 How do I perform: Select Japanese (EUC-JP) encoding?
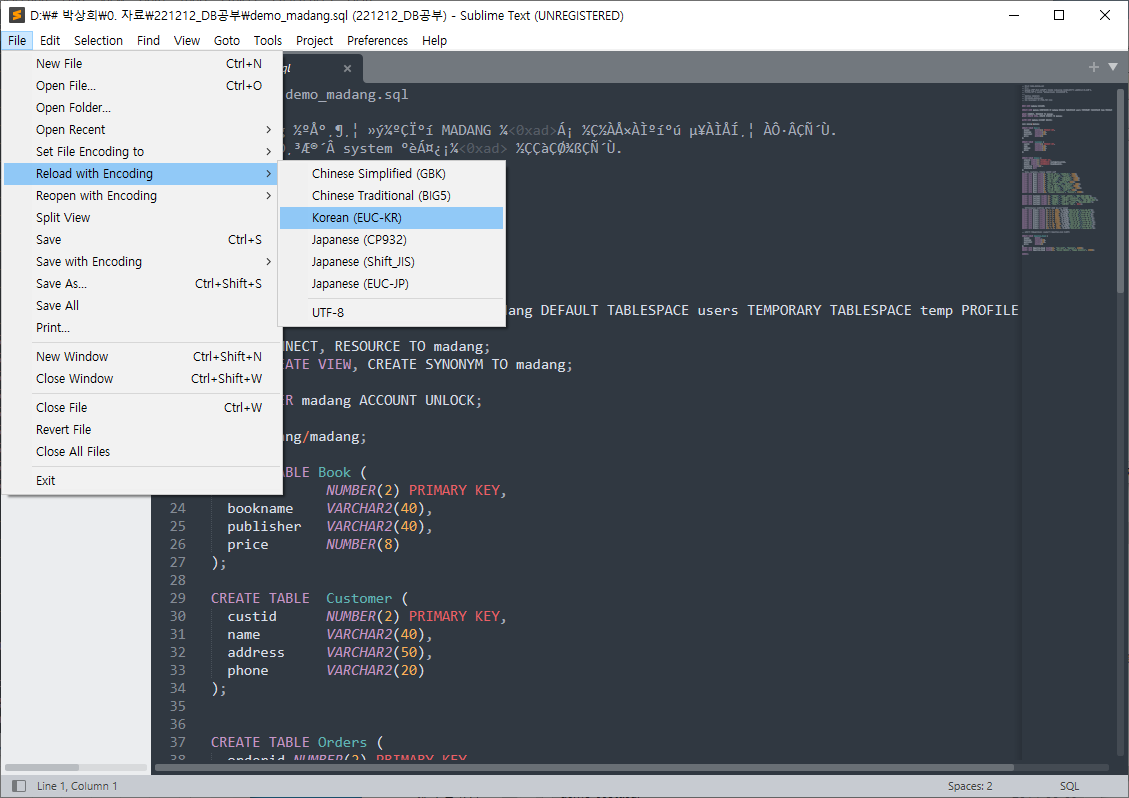pos(391,283)
